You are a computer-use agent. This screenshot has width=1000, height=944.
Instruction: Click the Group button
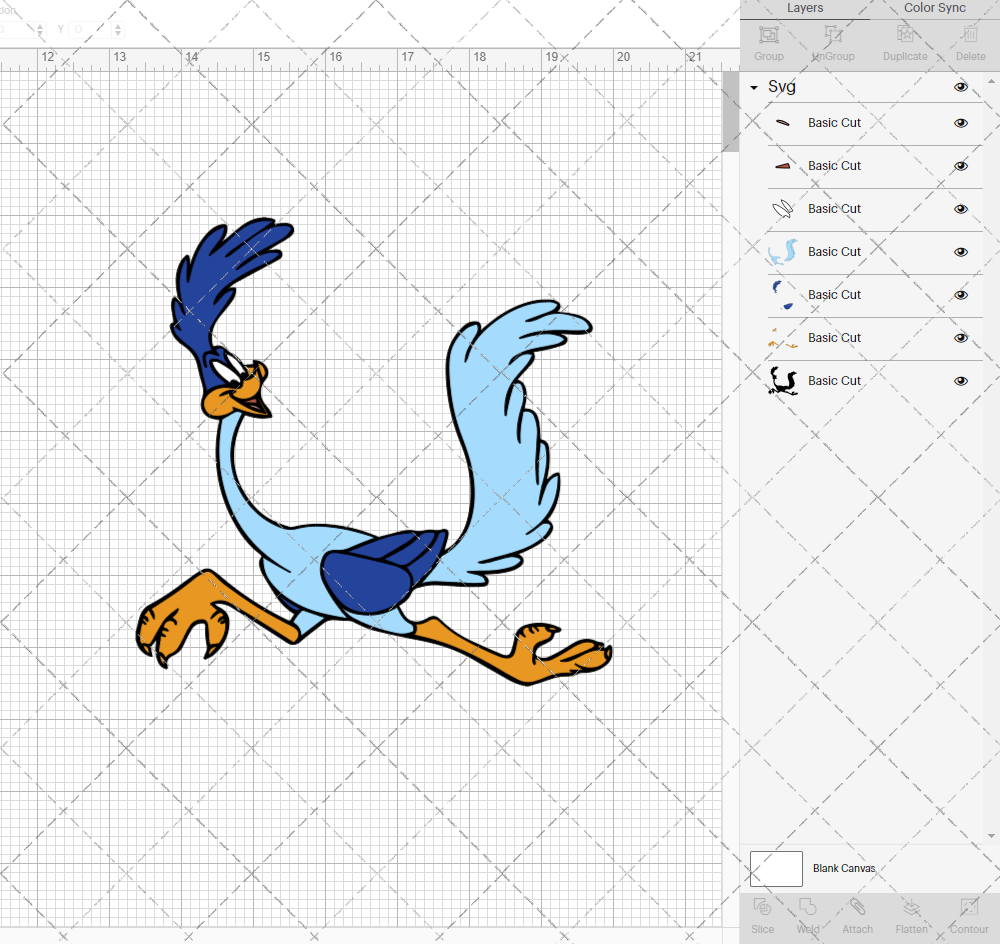[768, 45]
